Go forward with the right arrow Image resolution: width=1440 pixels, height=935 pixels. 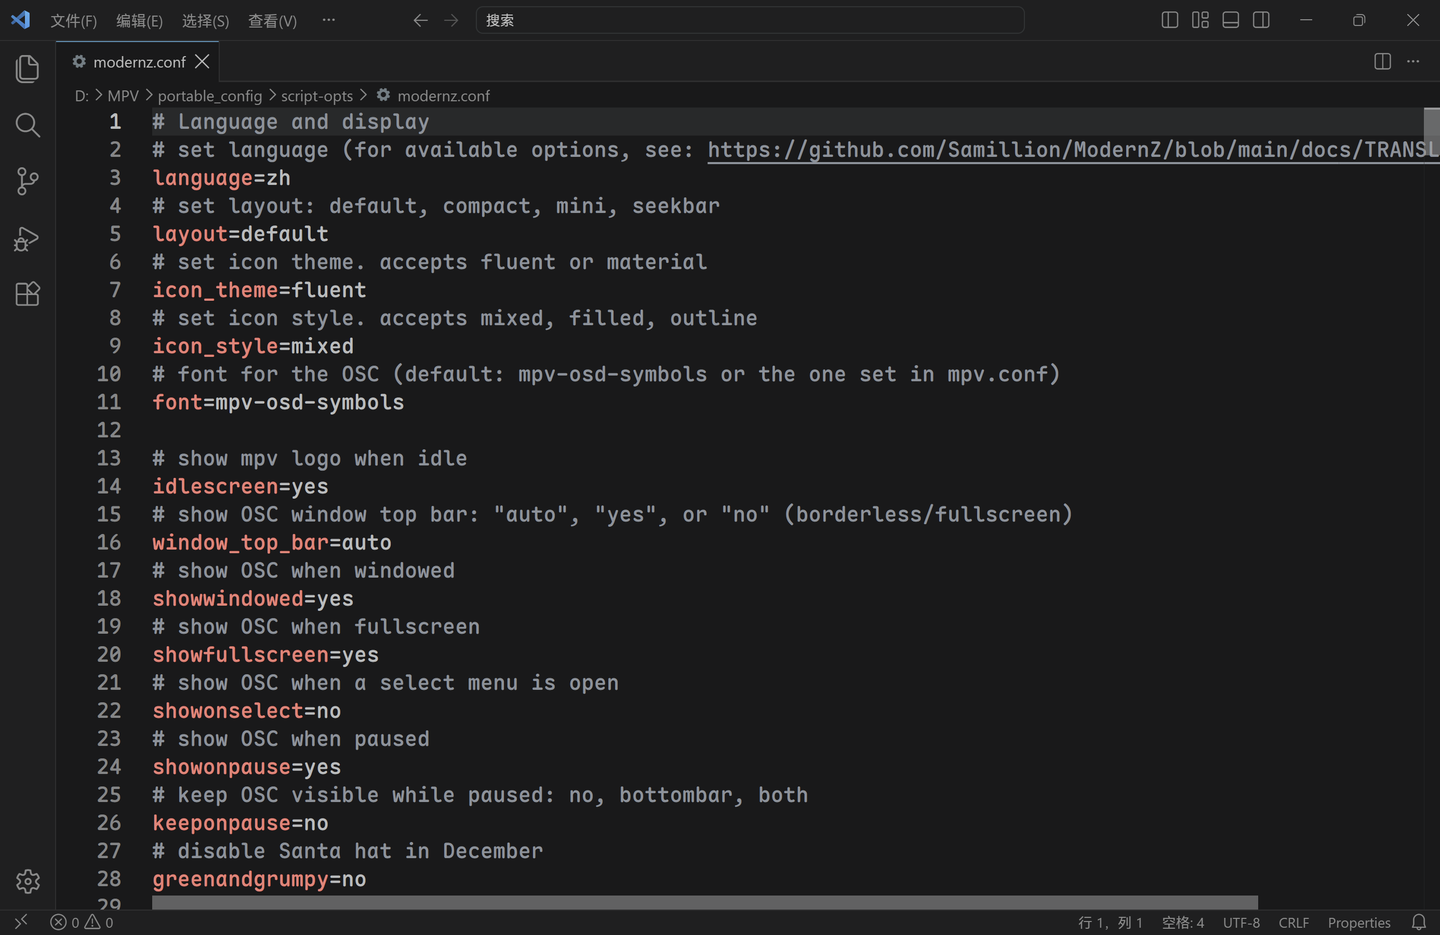[x=451, y=20]
